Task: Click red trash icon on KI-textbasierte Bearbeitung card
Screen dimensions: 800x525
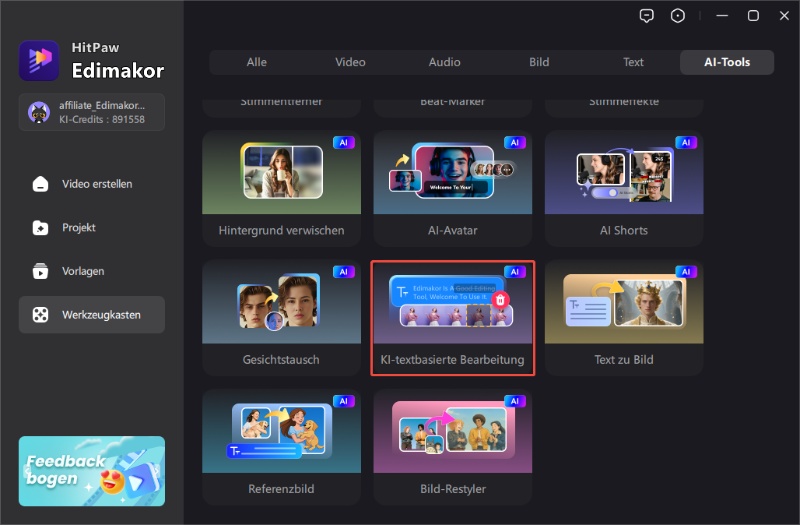Action: [x=501, y=299]
